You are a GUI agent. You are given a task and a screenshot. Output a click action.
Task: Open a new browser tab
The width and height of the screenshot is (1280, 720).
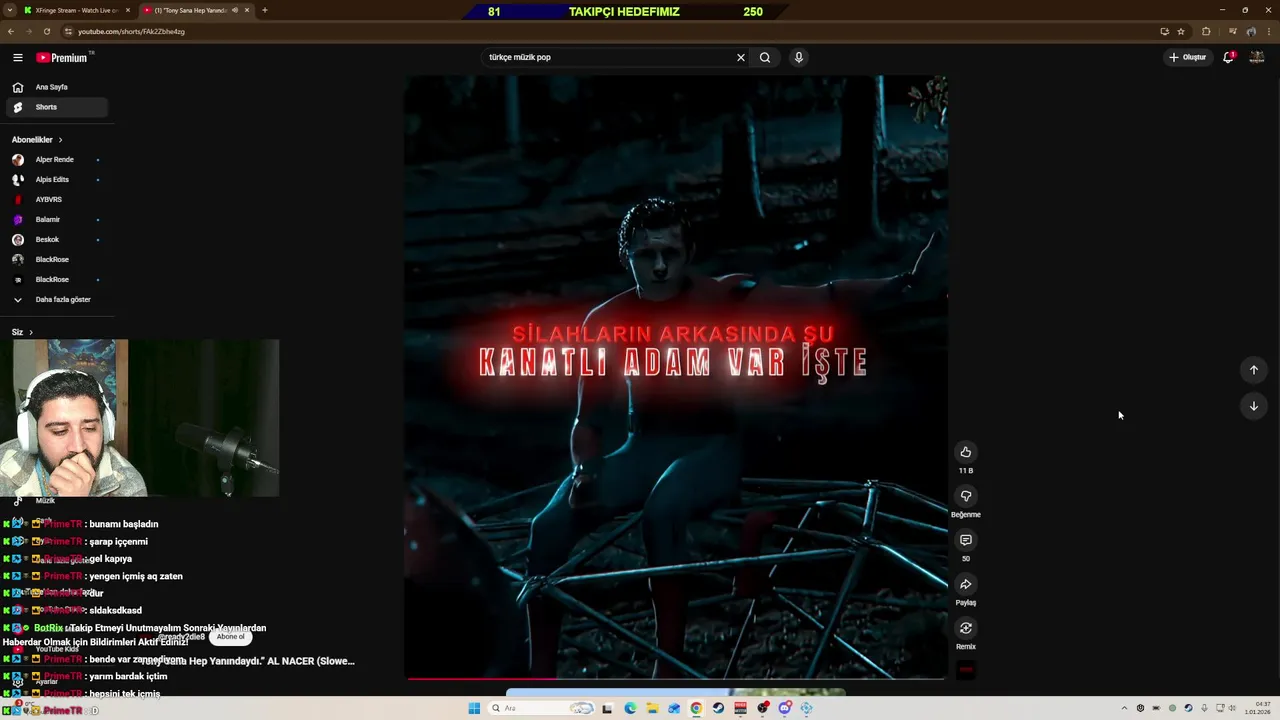pos(265,10)
